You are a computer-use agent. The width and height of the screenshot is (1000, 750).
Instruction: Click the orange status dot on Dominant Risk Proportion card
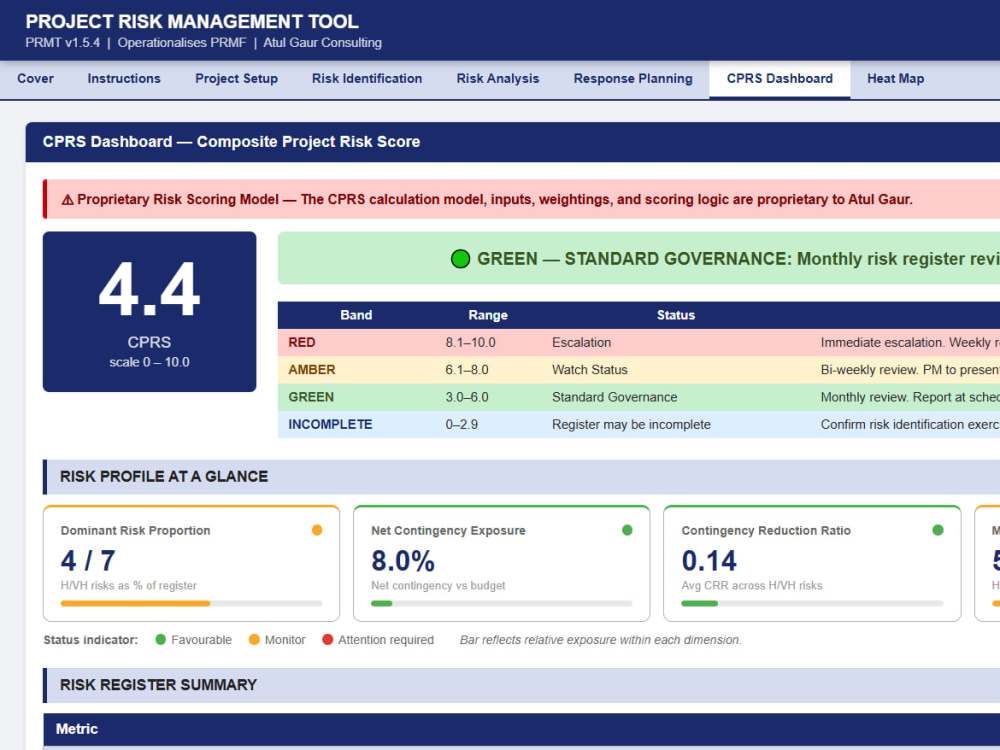coord(317,530)
